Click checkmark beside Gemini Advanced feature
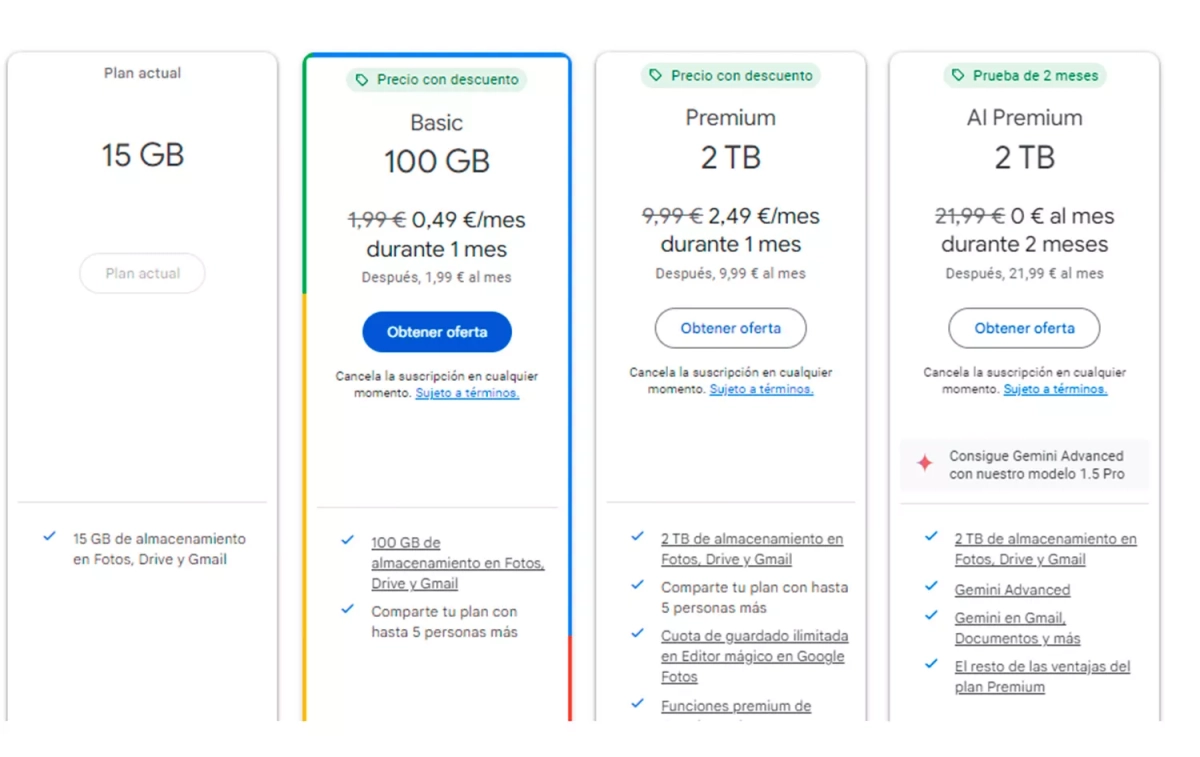The width and height of the screenshot is (1200, 757). (x=932, y=588)
